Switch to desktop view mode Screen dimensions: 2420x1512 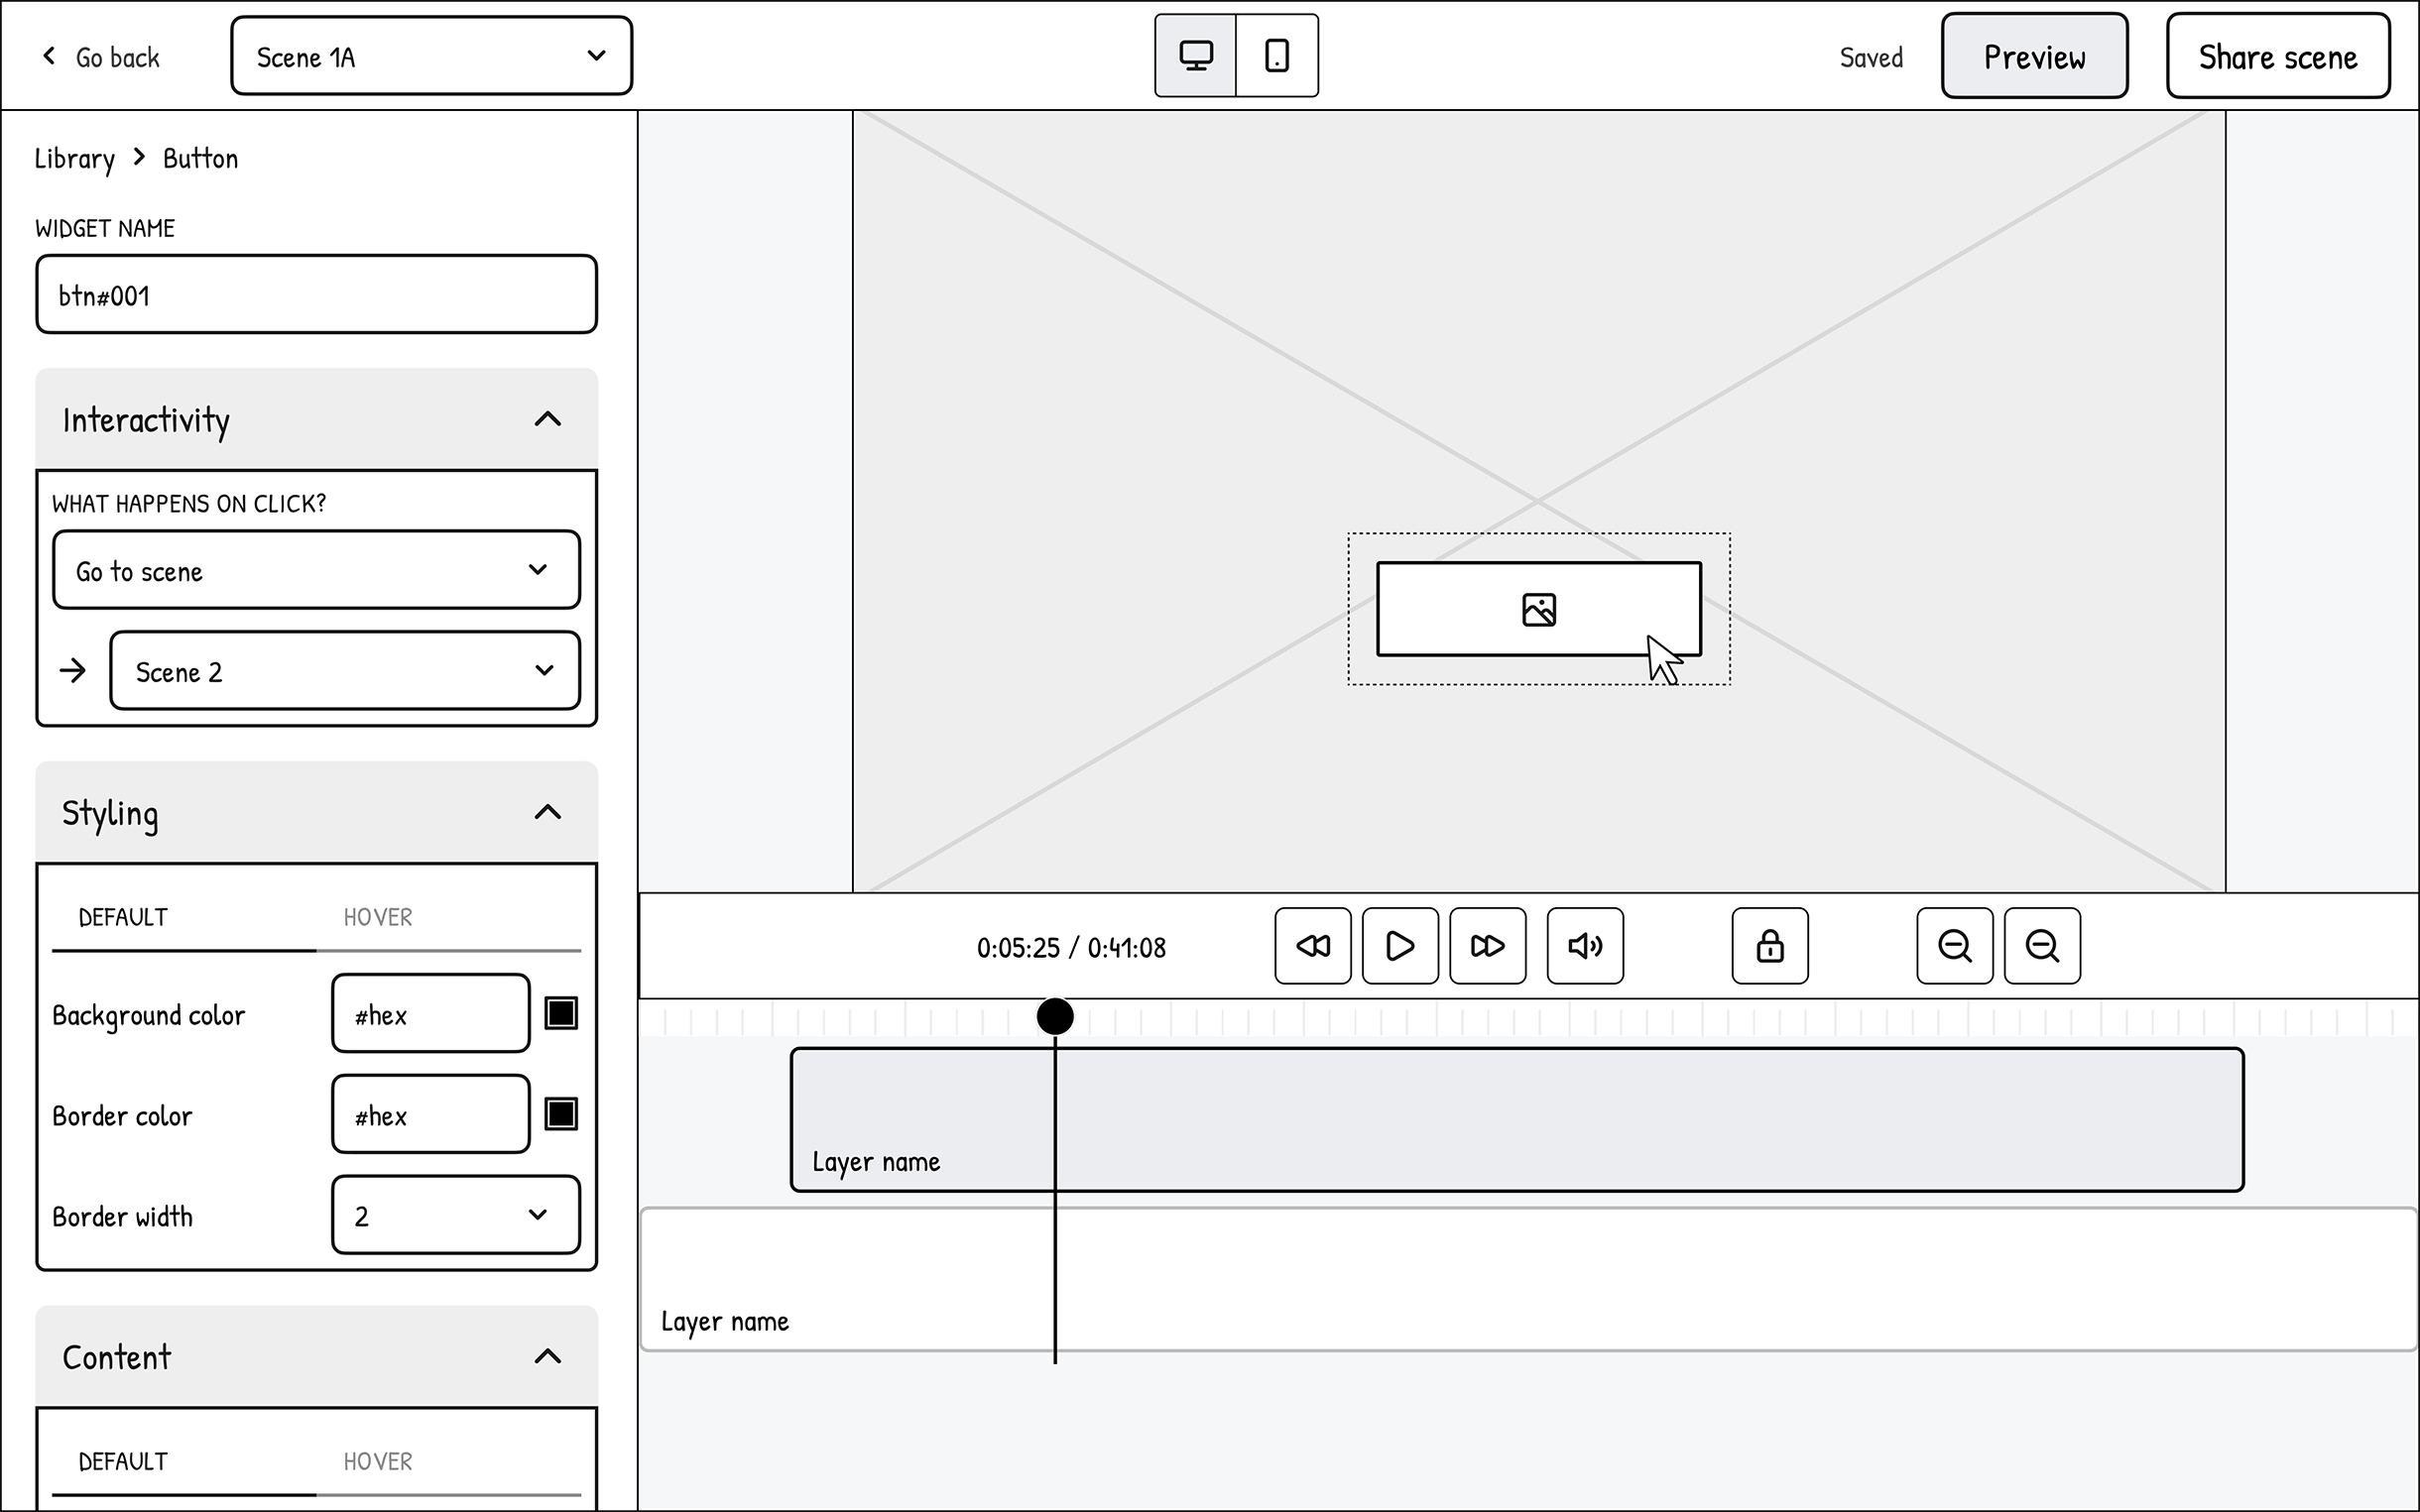1196,56
